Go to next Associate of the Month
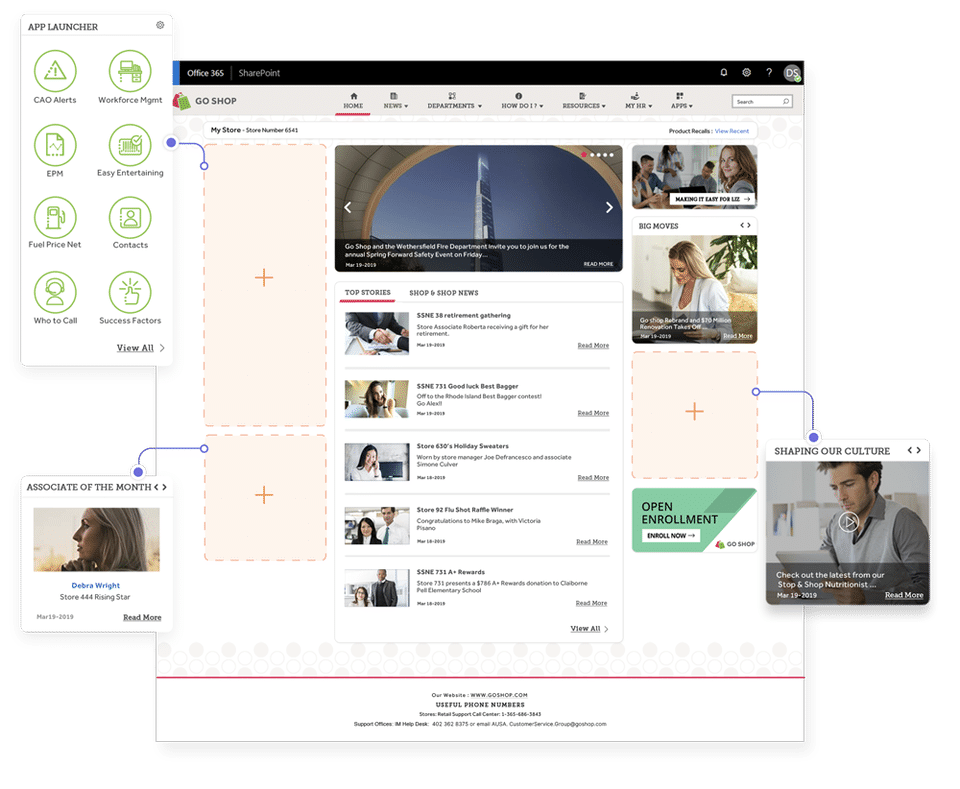Screen dimensions: 960x789 pyautogui.click(x=164, y=487)
